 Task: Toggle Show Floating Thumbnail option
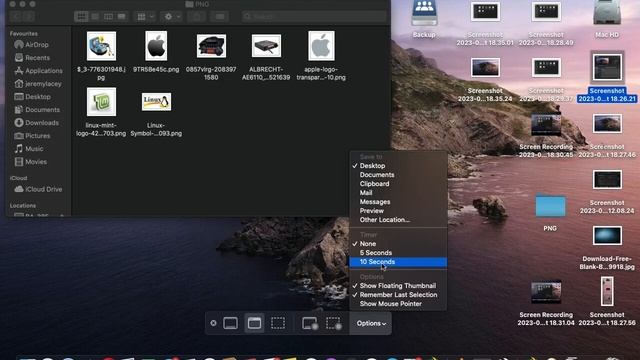tap(398, 286)
